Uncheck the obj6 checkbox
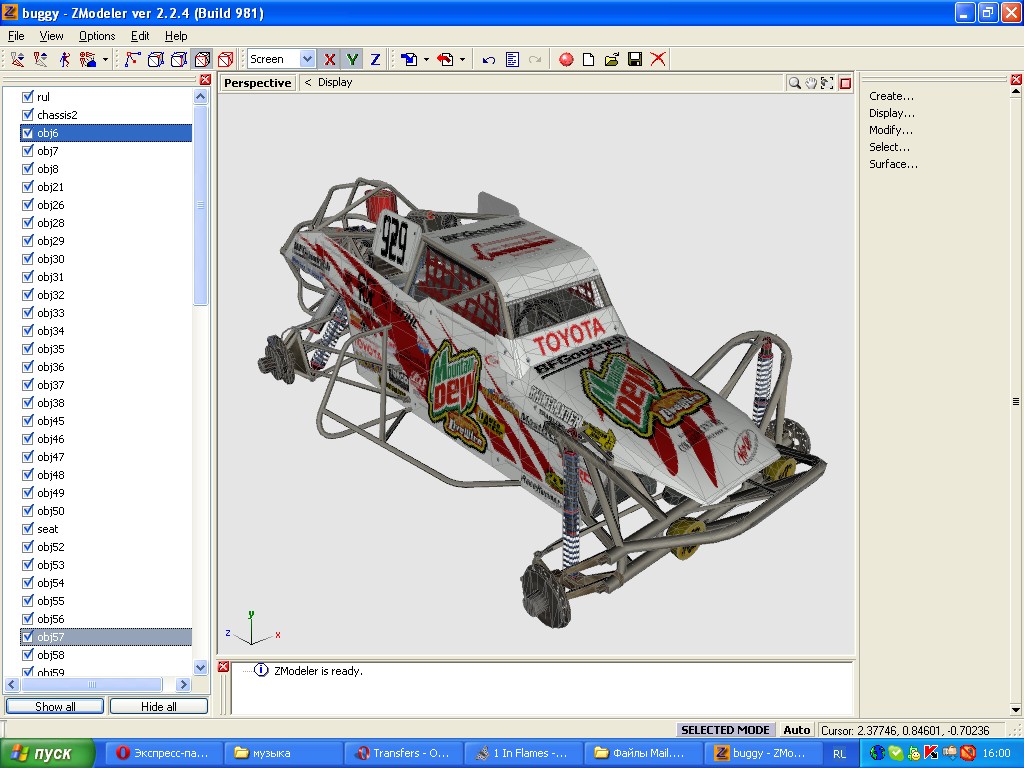This screenshot has width=1024, height=768. pyautogui.click(x=27, y=133)
